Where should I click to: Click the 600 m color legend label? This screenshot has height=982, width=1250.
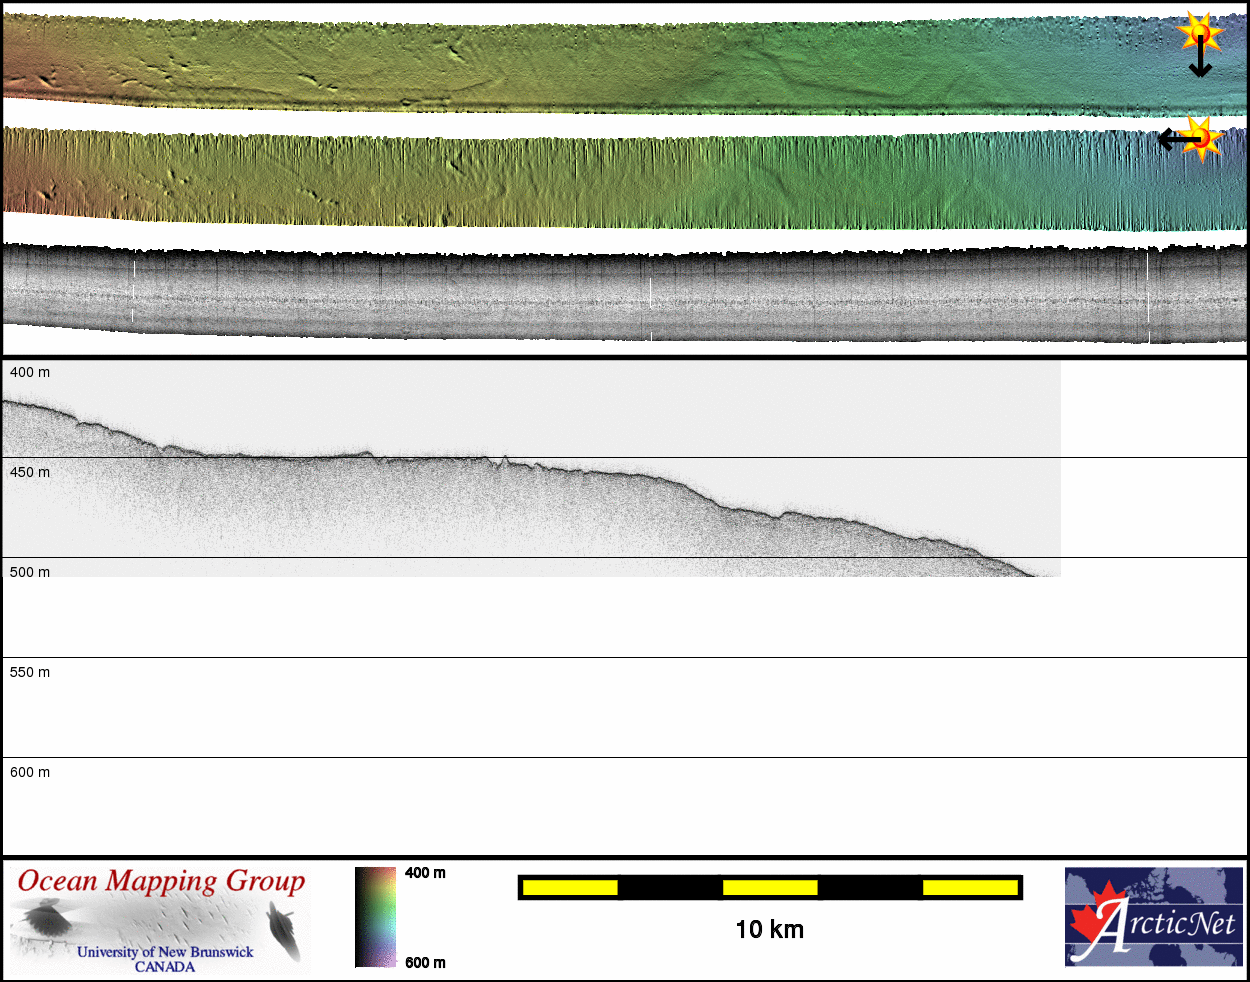point(425,963)
